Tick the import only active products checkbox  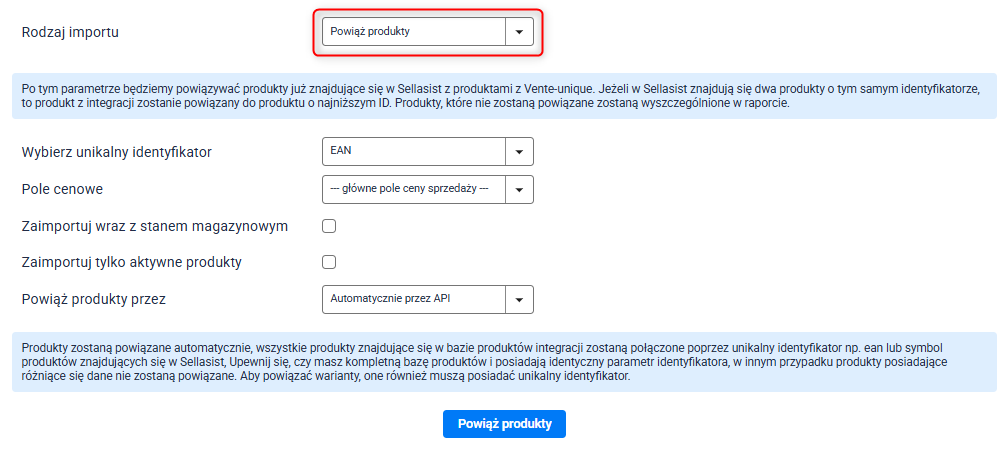click(329, 262)
